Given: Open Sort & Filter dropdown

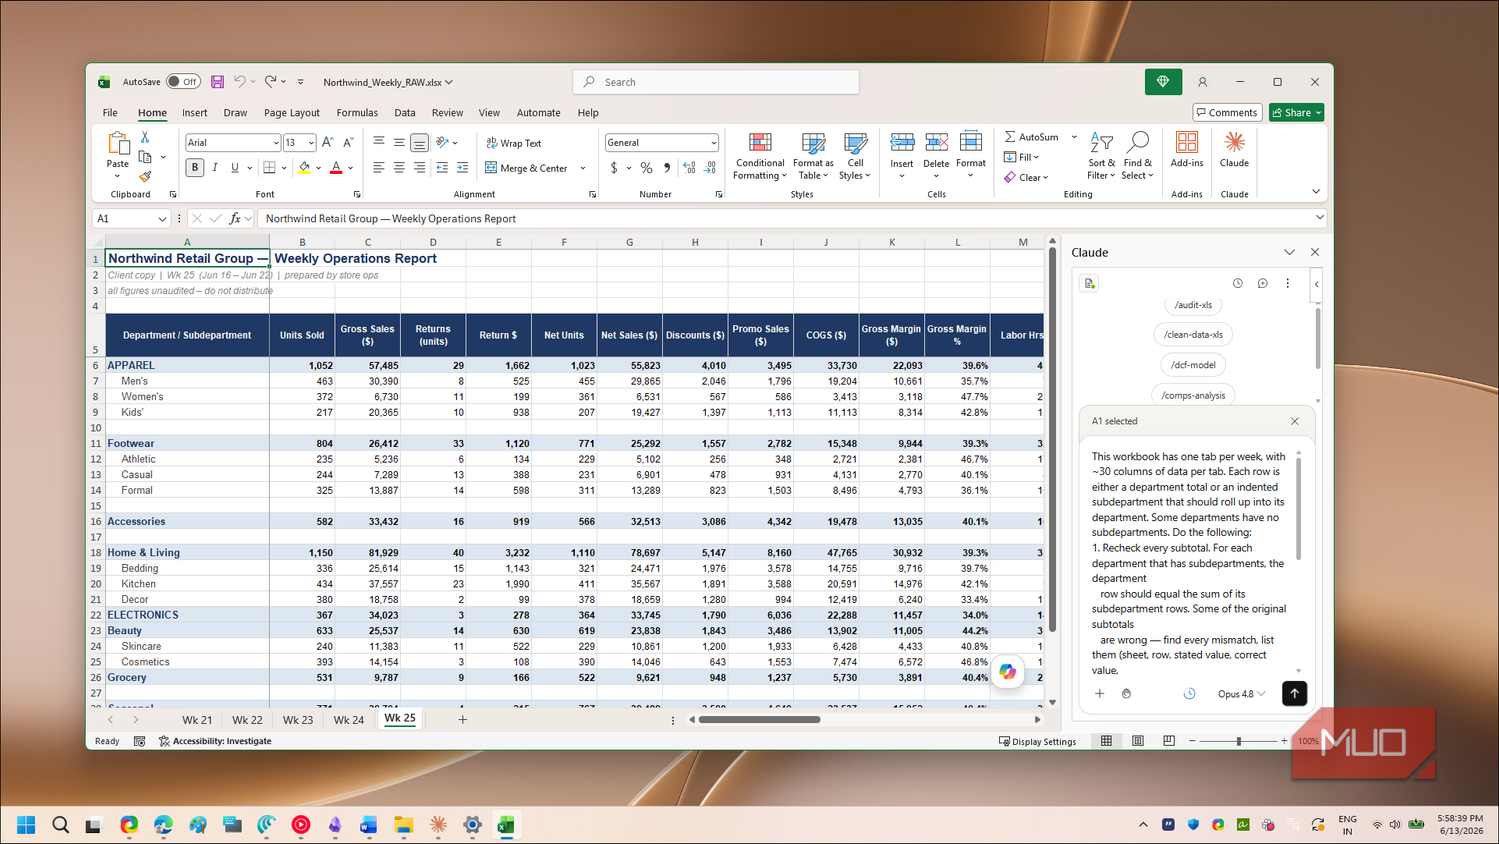Looking at the screenshot, I should 1101,157.
